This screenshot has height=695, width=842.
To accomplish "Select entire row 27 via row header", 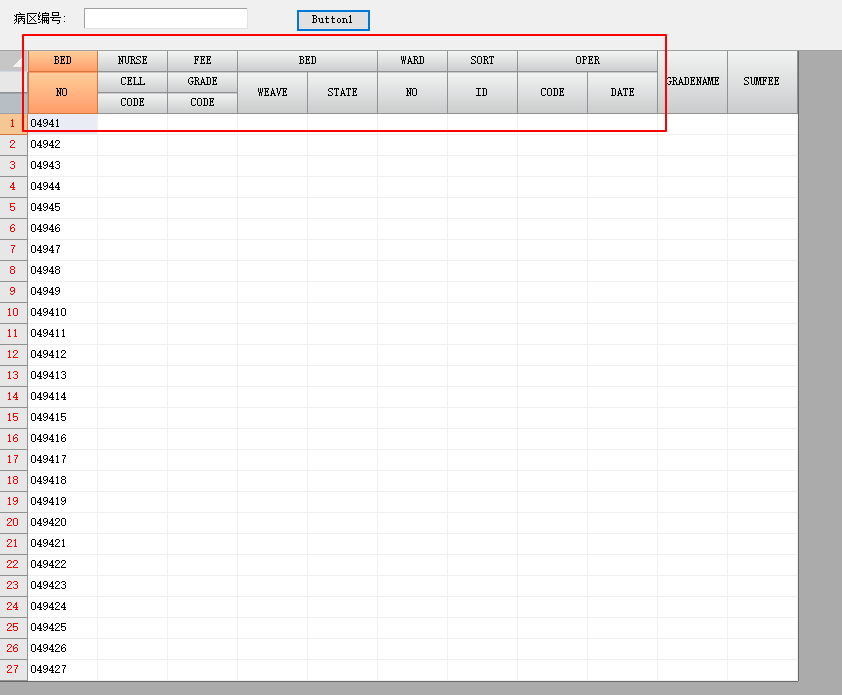I will click(13, 669).
